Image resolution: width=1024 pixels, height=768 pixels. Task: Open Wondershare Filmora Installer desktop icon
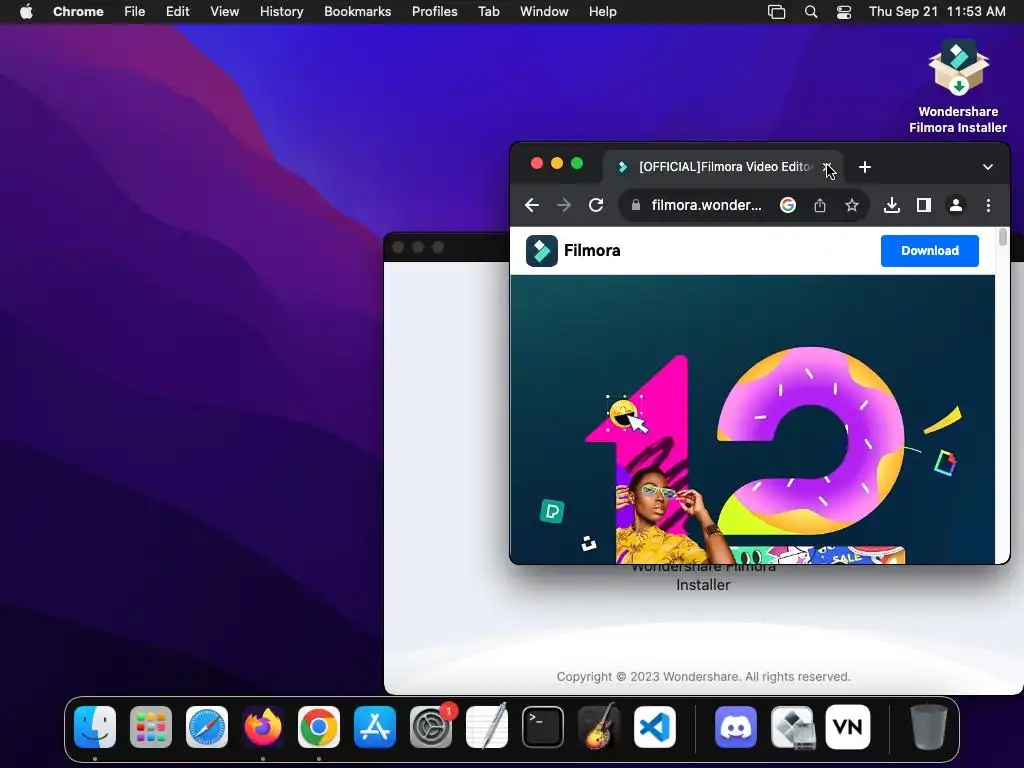958,85
